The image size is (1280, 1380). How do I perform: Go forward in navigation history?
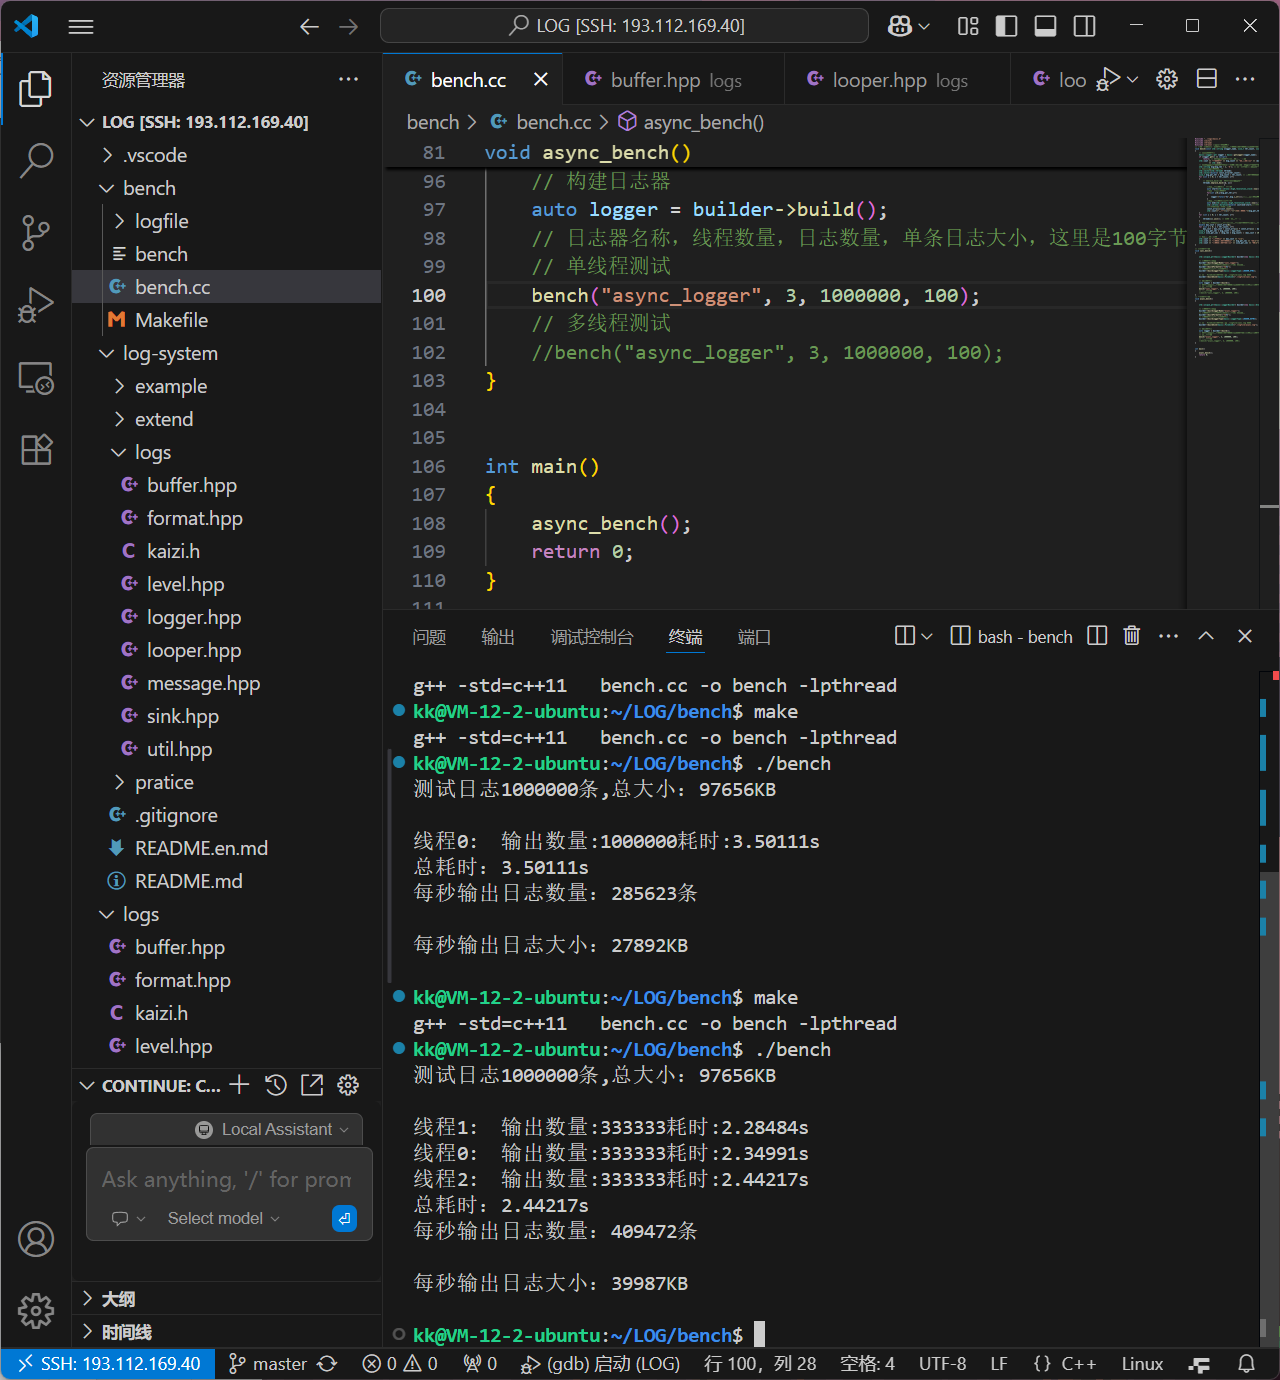coord(348,27)
